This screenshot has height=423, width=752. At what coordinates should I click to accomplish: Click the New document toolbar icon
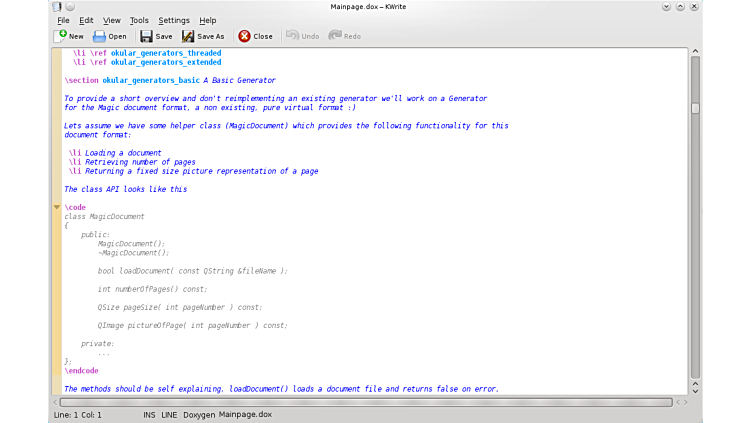[x=61, y=36]
